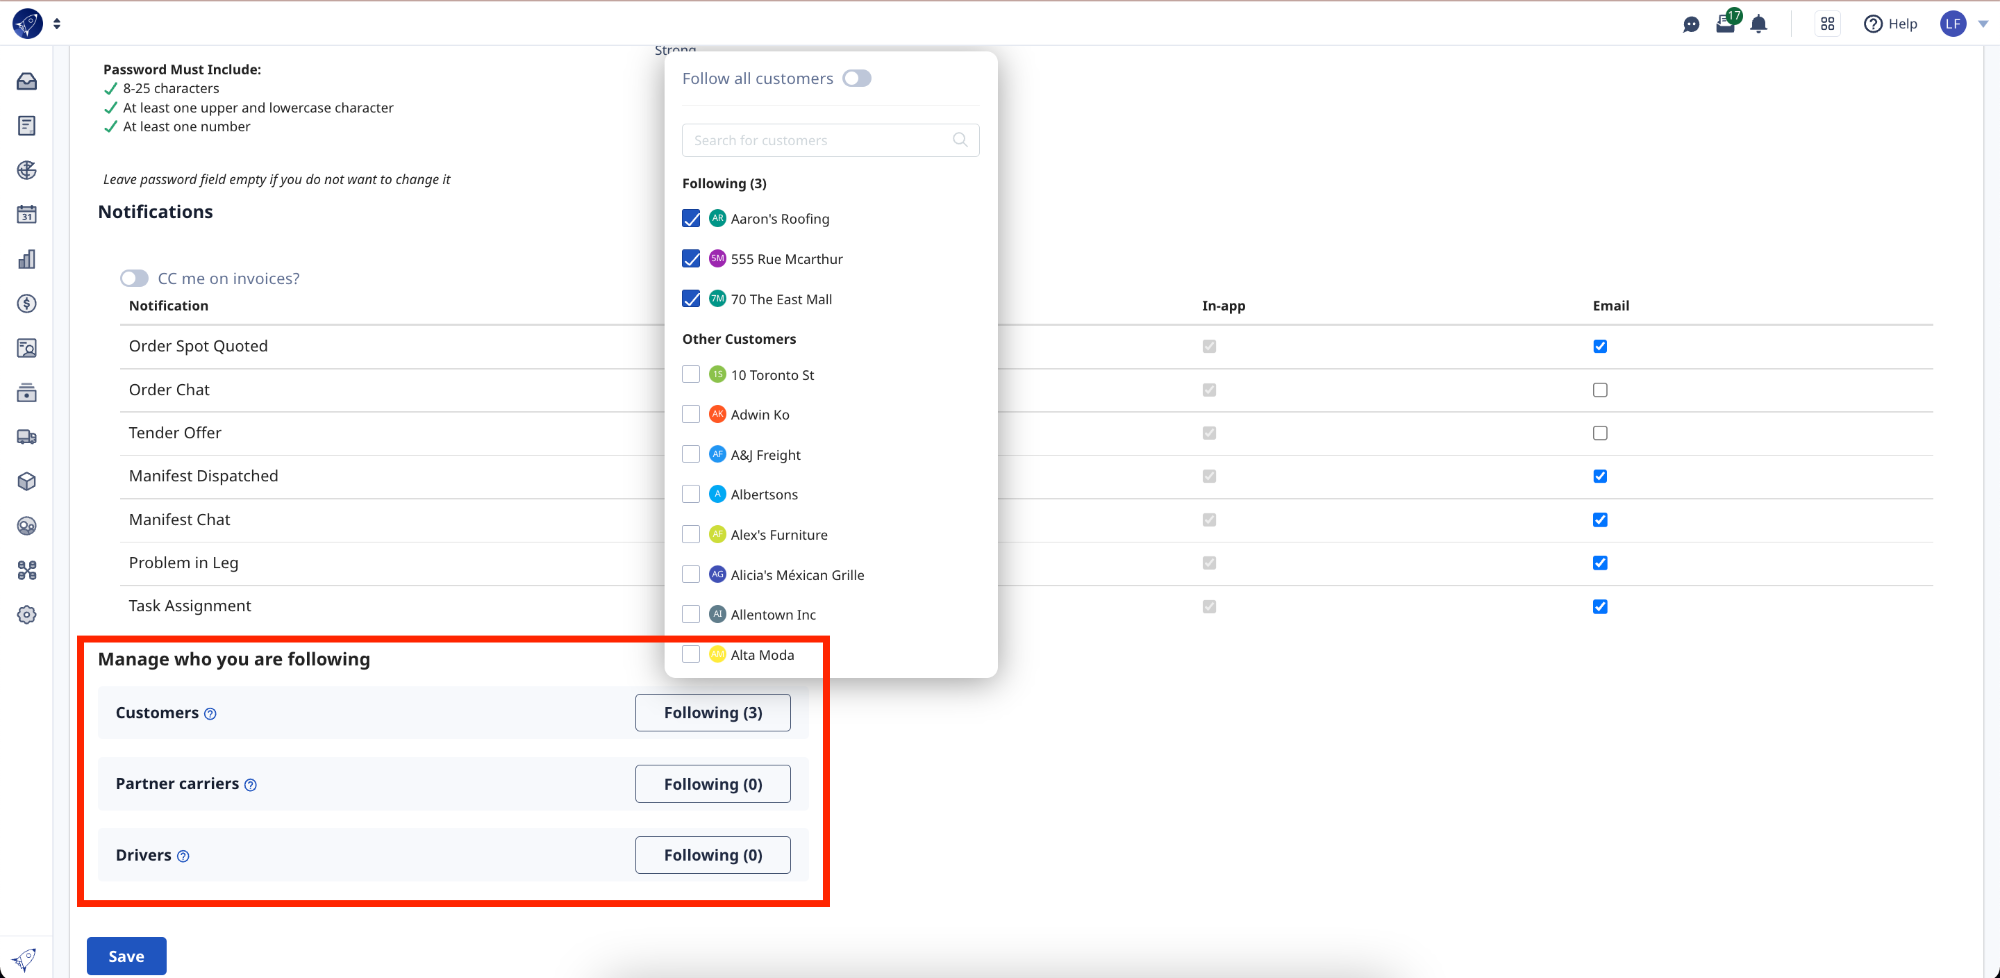Viewport: 2000px width, 978px height.
Task: Click the Search for customers field
Action: point(830,140)
